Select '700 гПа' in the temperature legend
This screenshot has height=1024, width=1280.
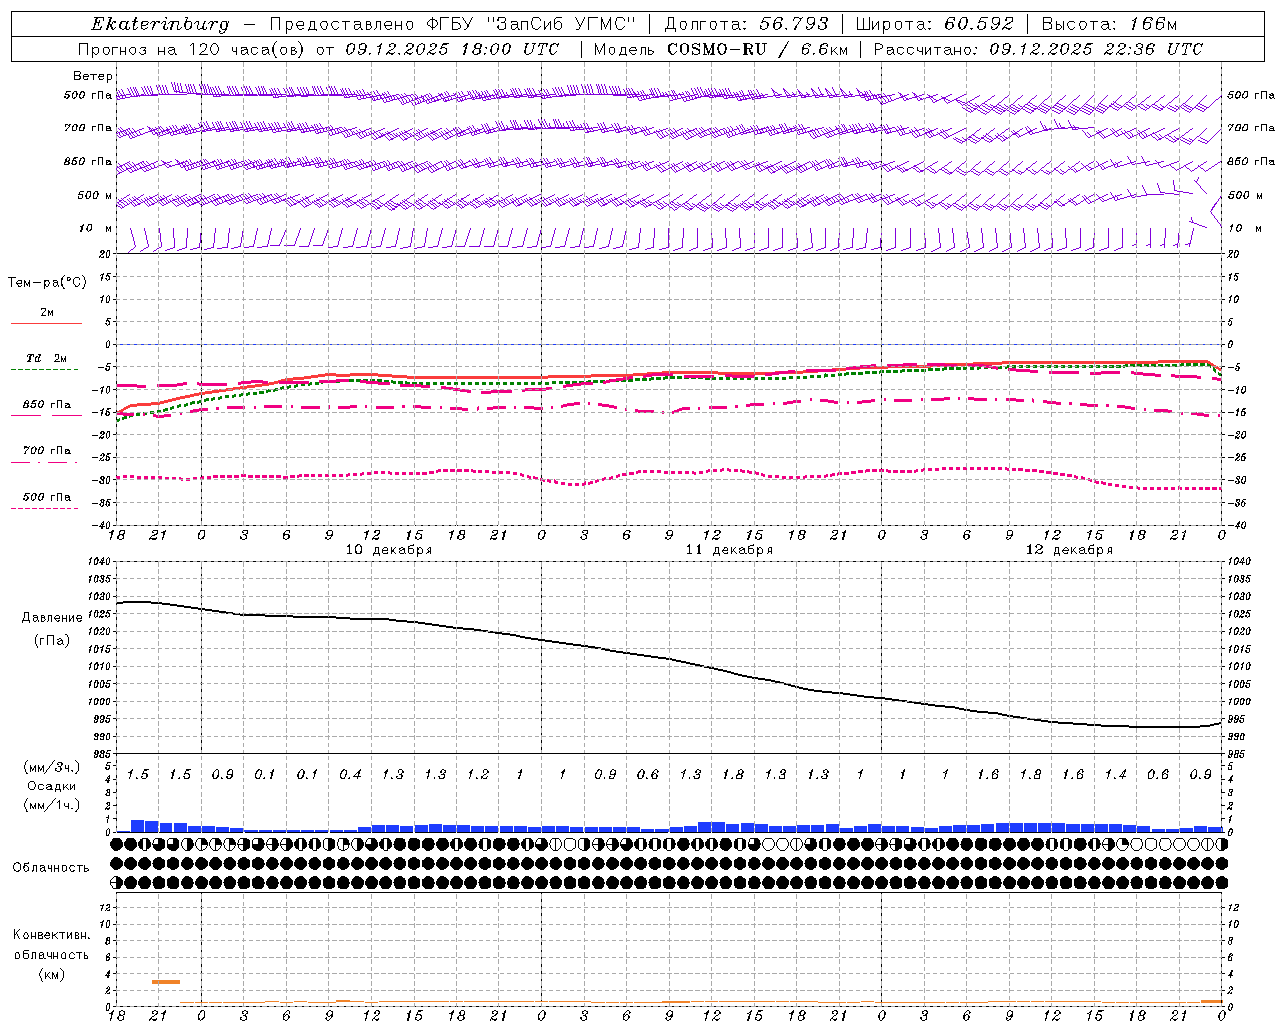[47, 451]
